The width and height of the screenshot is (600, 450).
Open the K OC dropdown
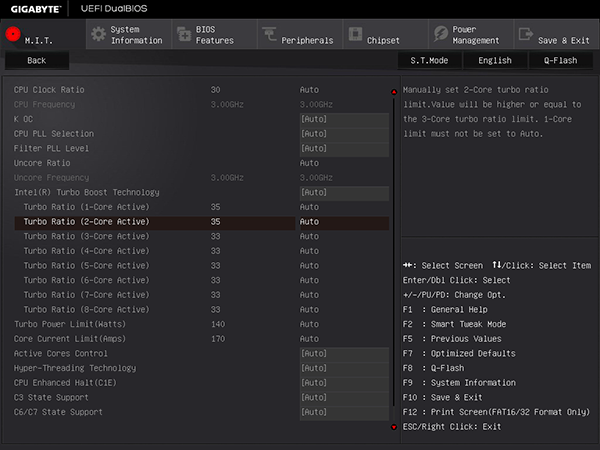(343, 119)
